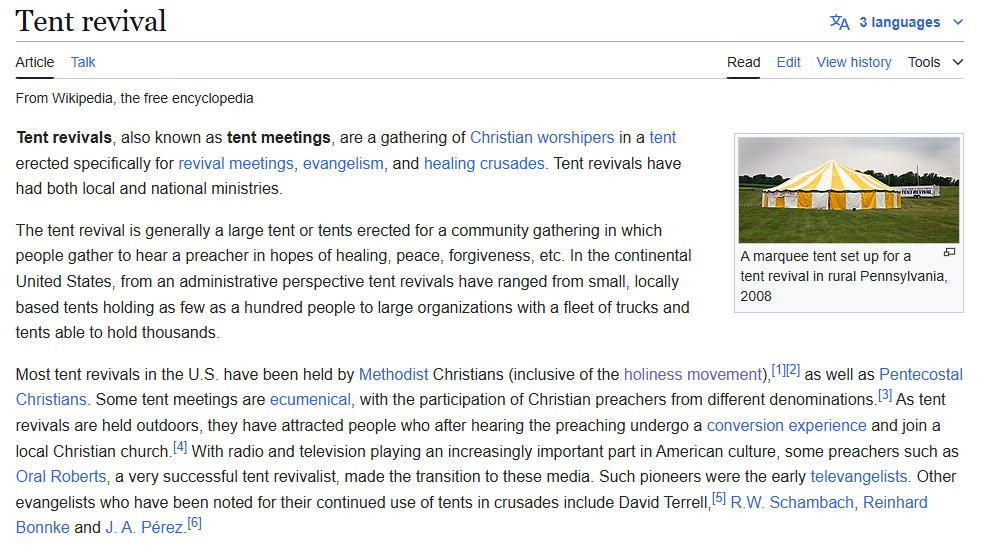
Task: Open the holiness movement link
Action: 693,375
